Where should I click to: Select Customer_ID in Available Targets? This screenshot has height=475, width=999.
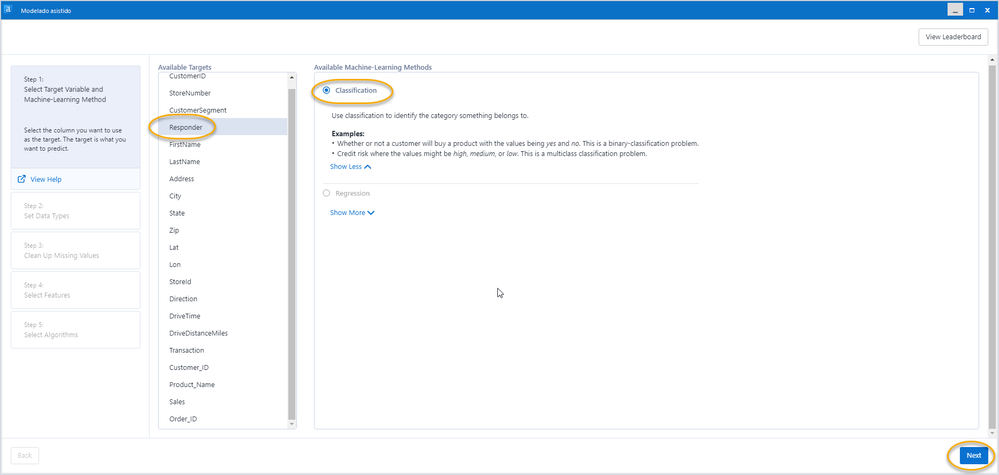[x=223, y=367]
